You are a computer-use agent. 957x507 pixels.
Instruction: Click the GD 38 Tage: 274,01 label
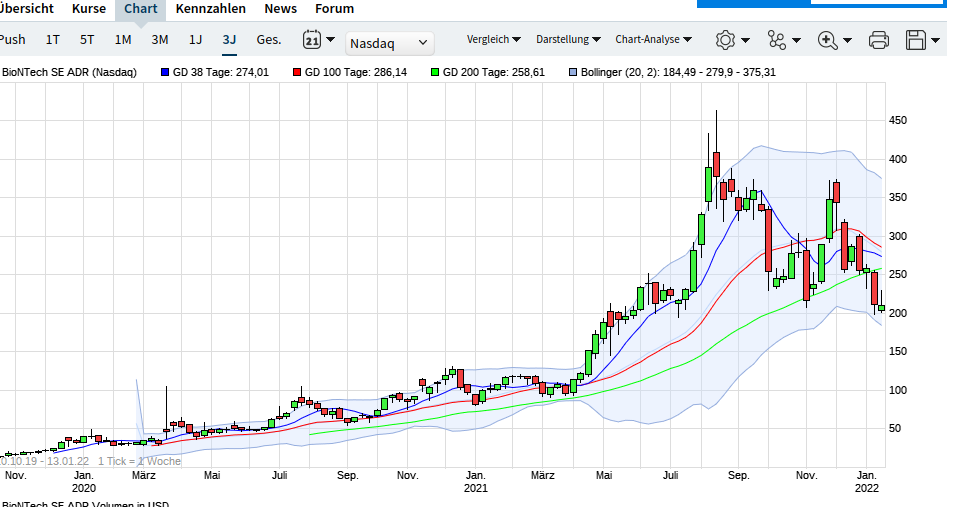pyautogui.click(x=221, y=72)
